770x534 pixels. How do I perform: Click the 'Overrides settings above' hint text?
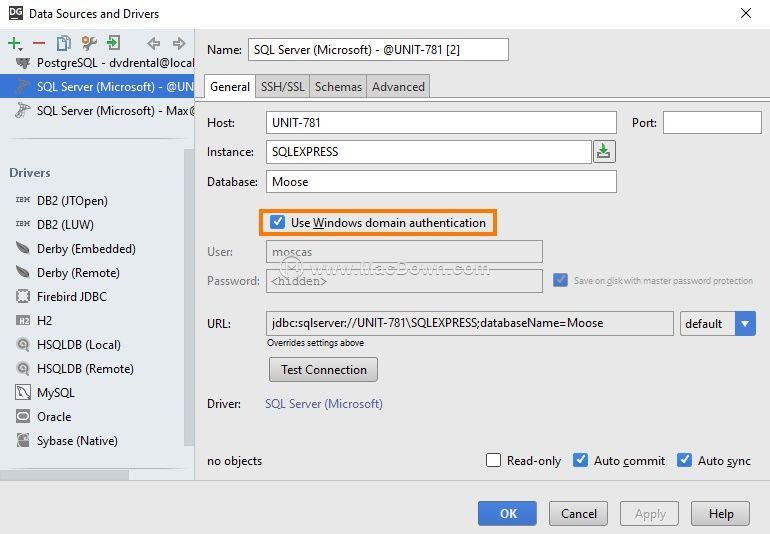pyautogui.click(x=315, y=343)
